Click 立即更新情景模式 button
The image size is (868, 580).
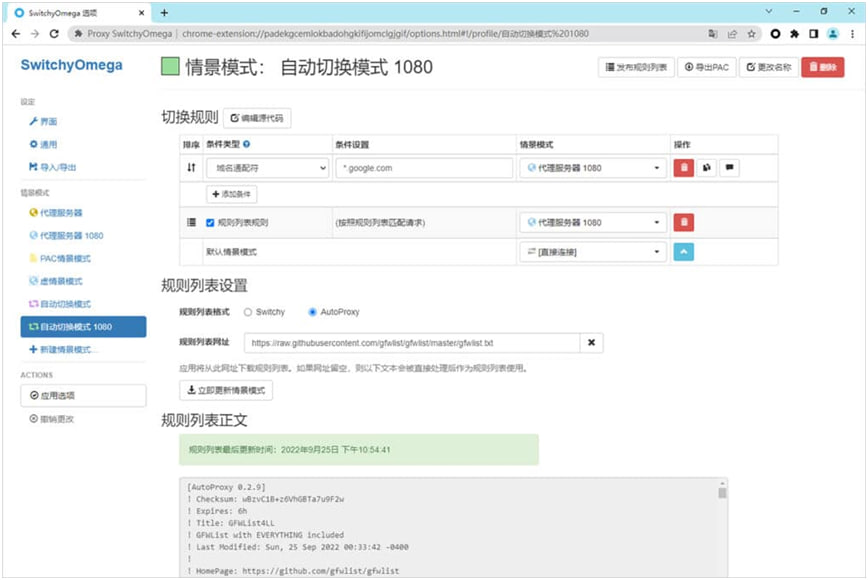pyautogui.click(x=226, y=390)
